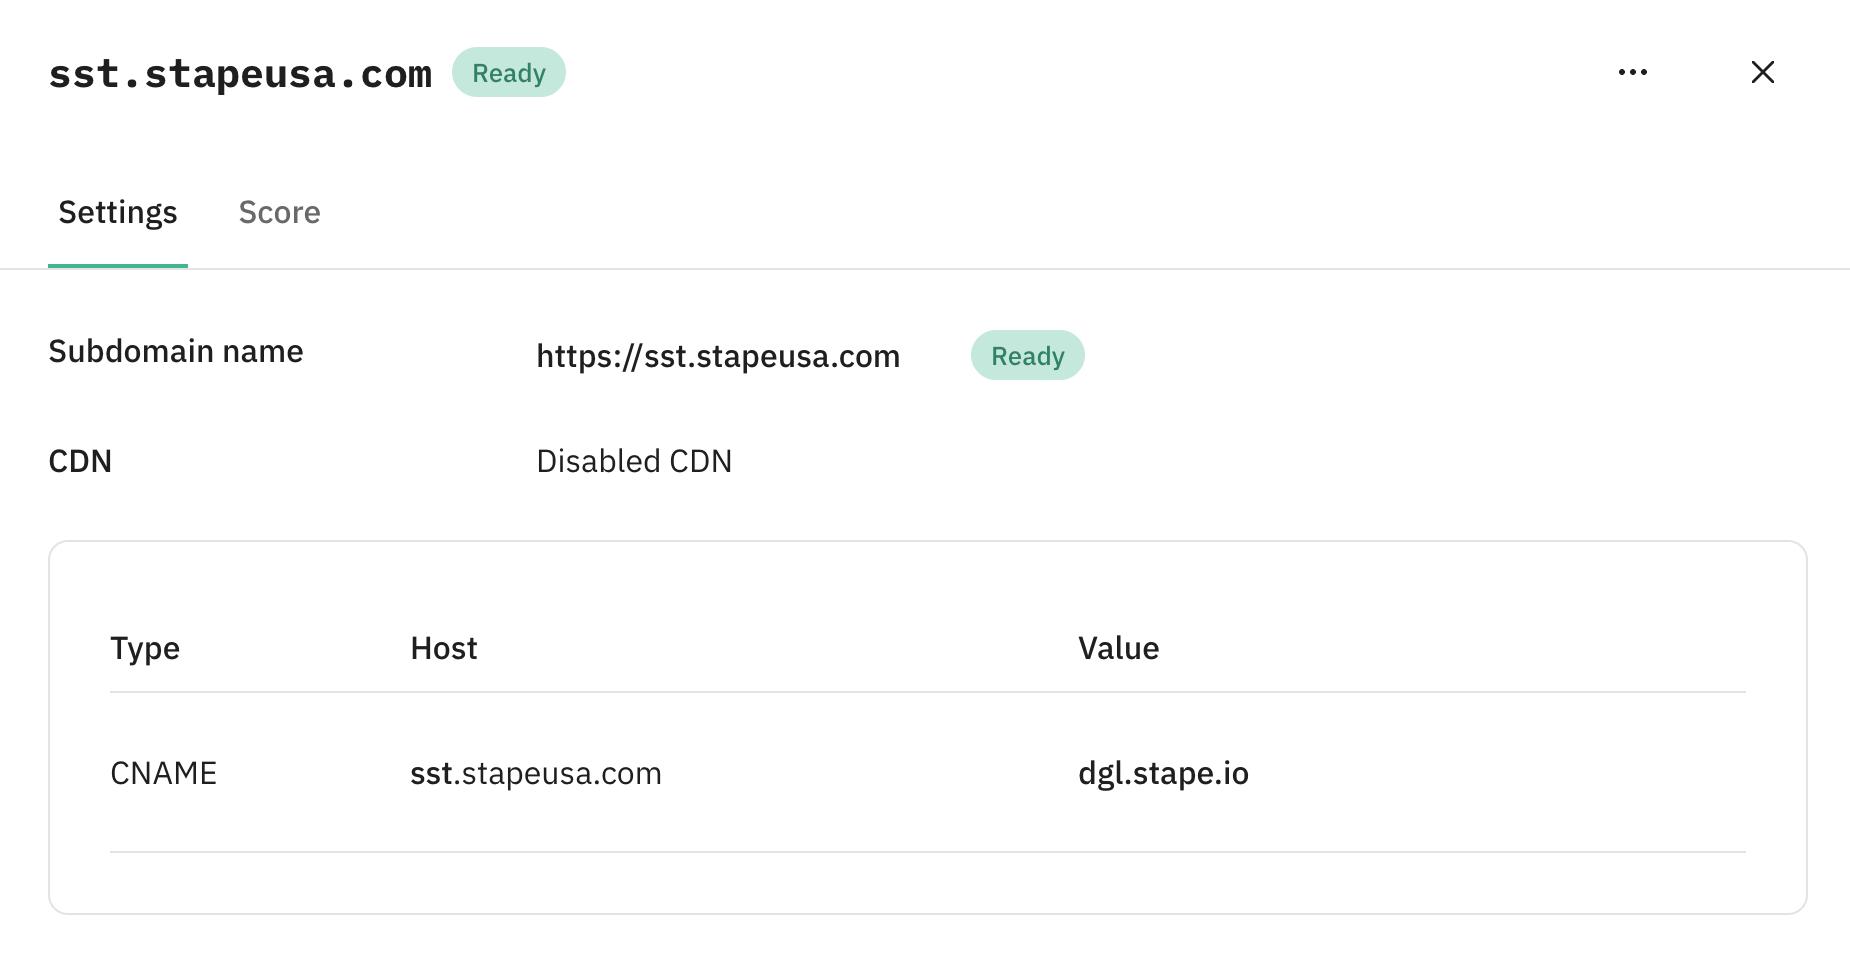This screenshot has height=956, width=1850.
Task: Click the sst.stapeusa.com panel title
Action: pos(240,73)
